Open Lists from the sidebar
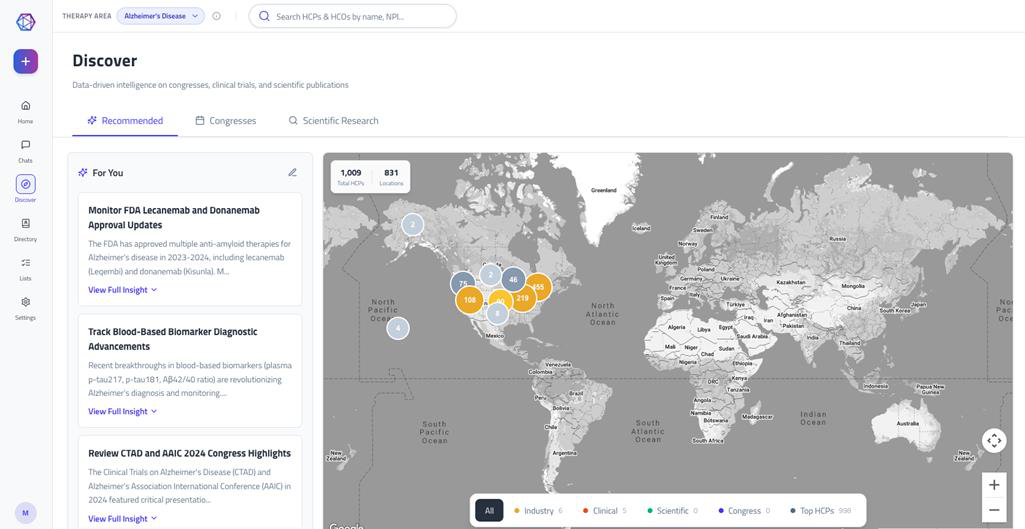Image resolution: width=1025 pixels, height=529 pixels. click(x=25, y=269)
